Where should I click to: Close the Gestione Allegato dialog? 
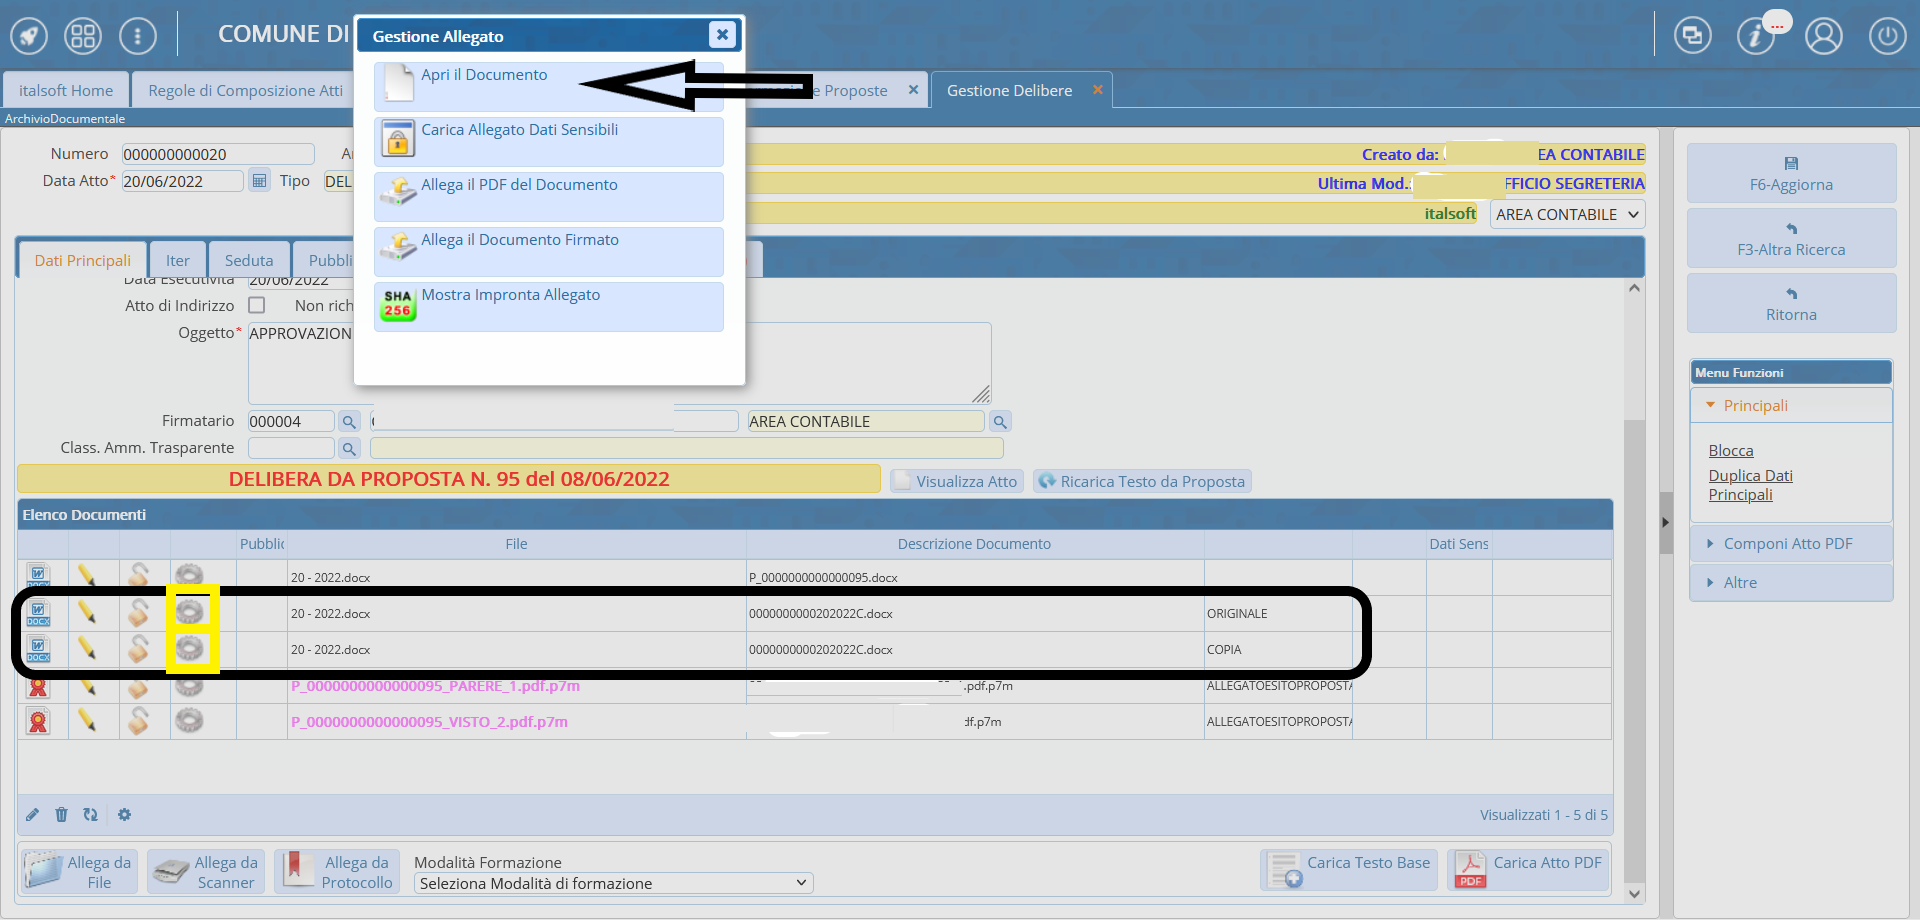(x=722, y=35)
